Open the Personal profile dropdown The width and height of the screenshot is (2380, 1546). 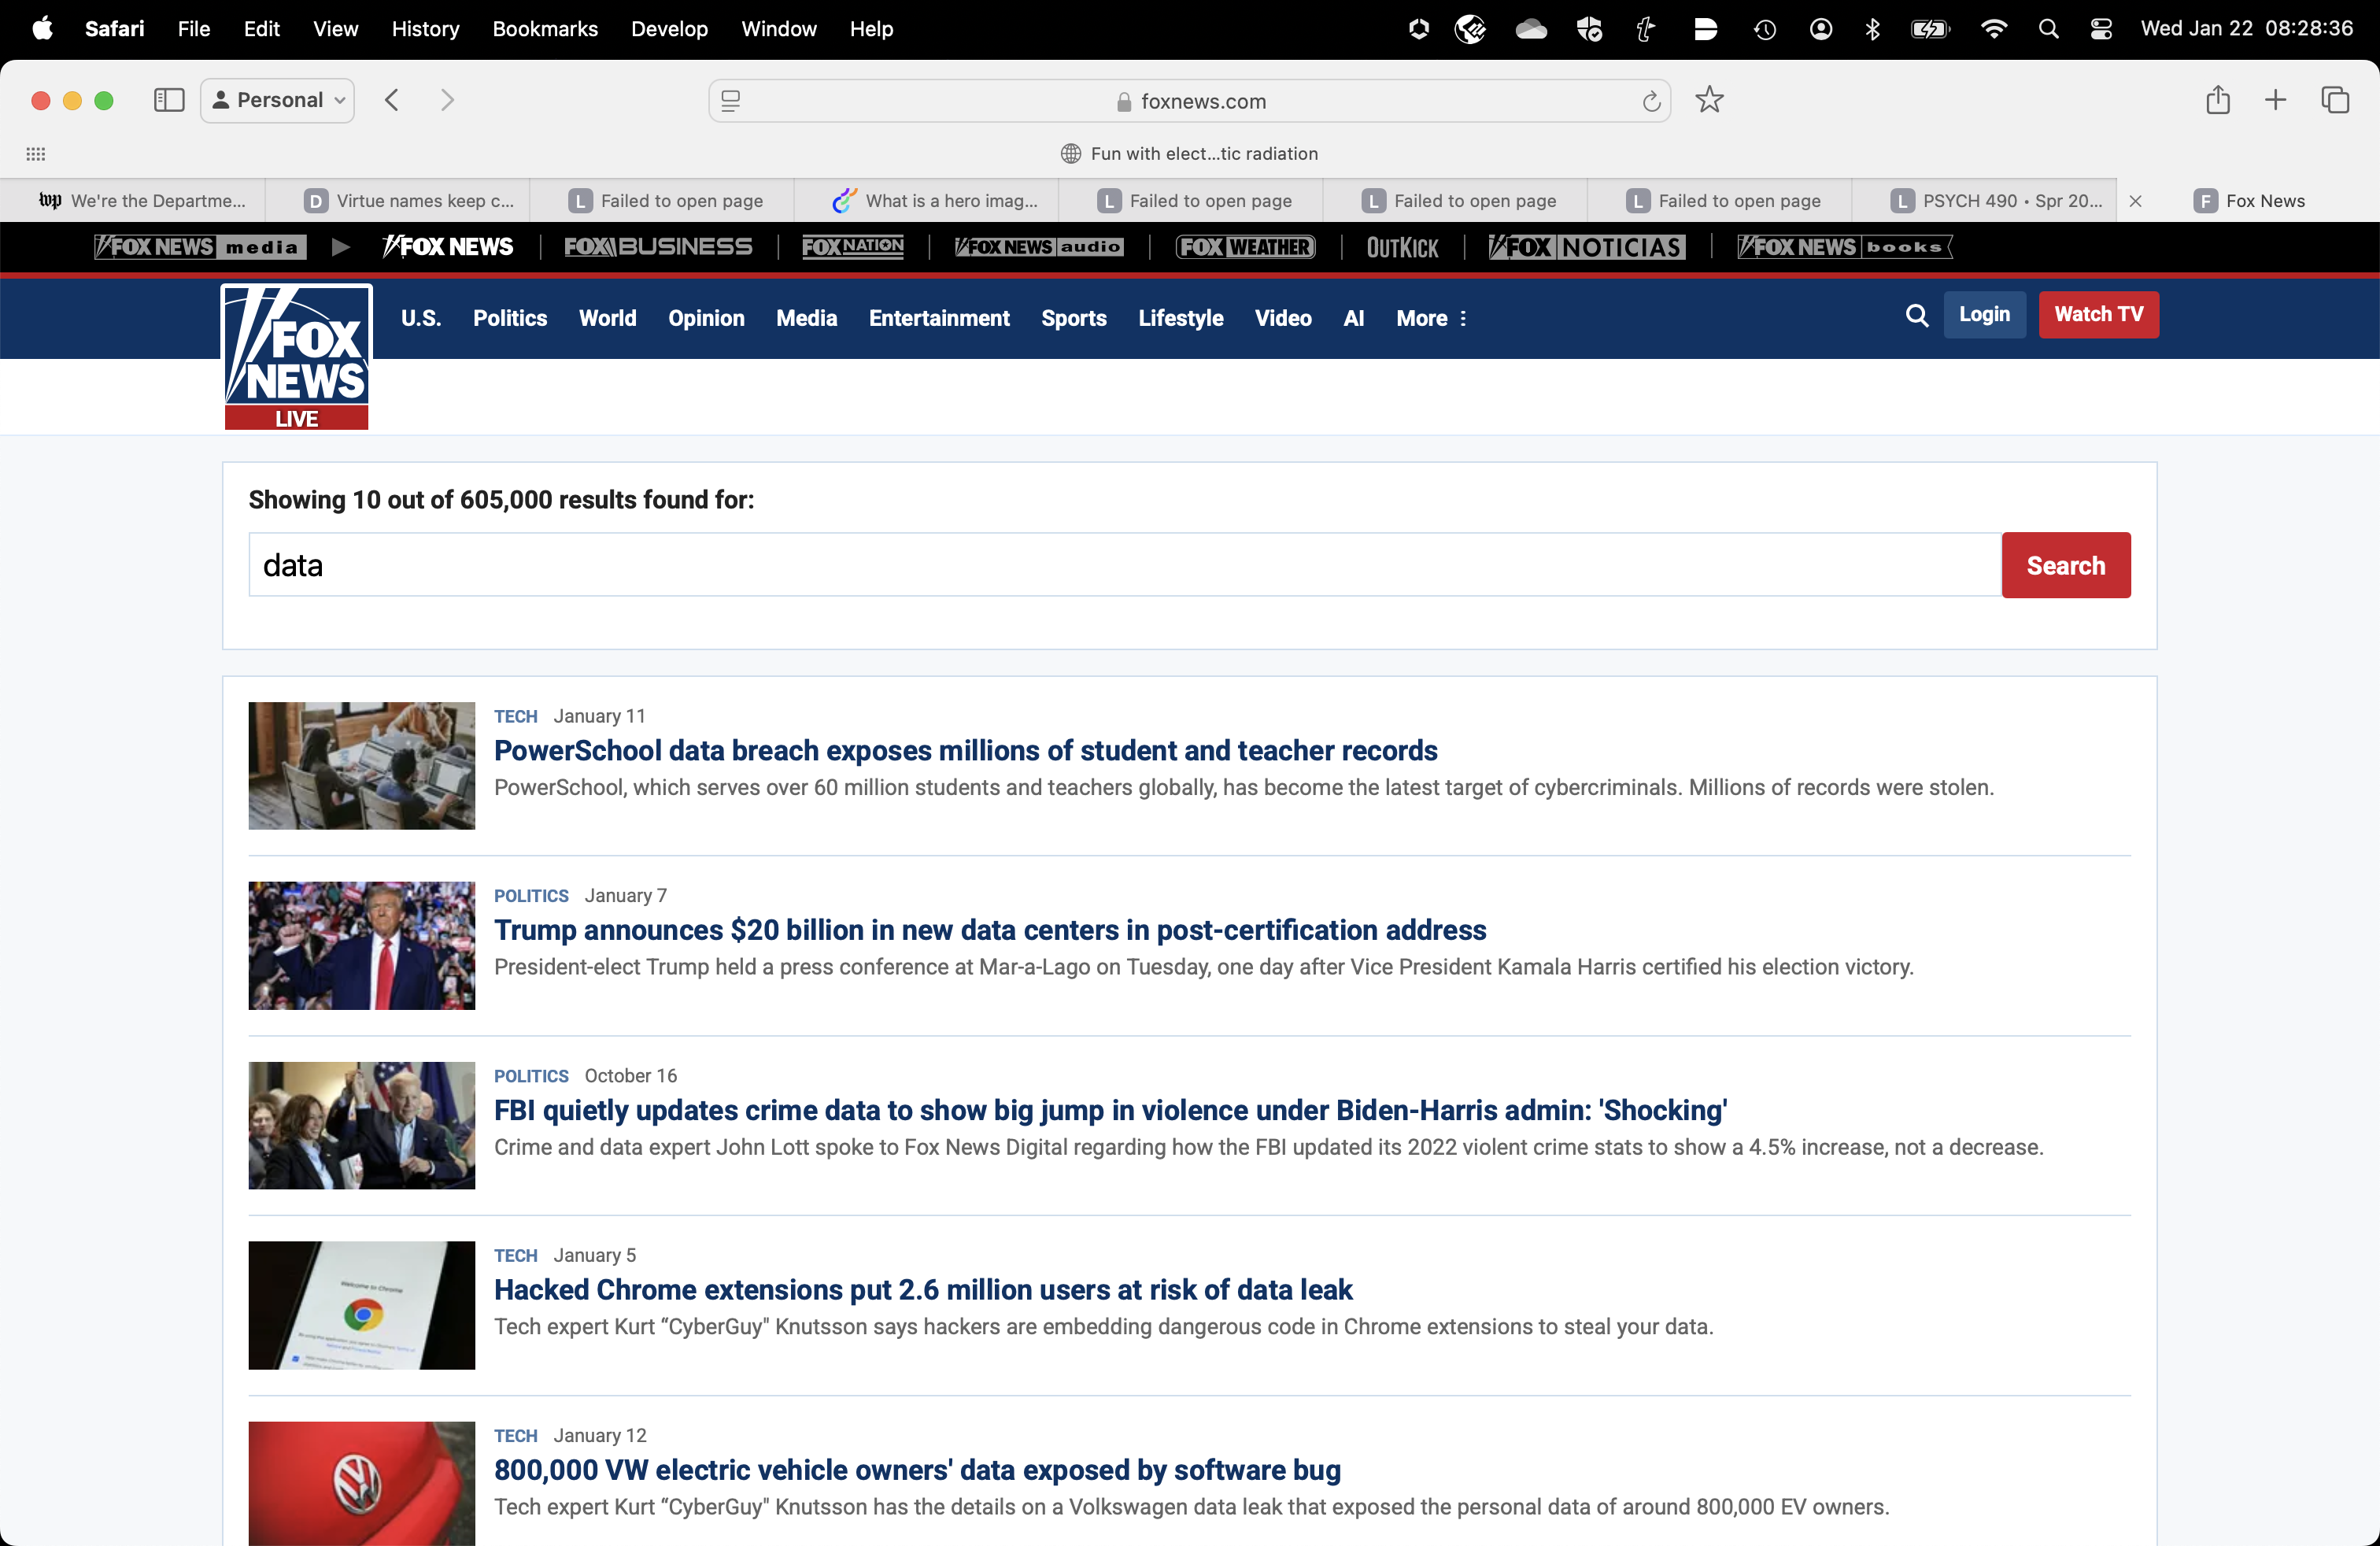278,100
